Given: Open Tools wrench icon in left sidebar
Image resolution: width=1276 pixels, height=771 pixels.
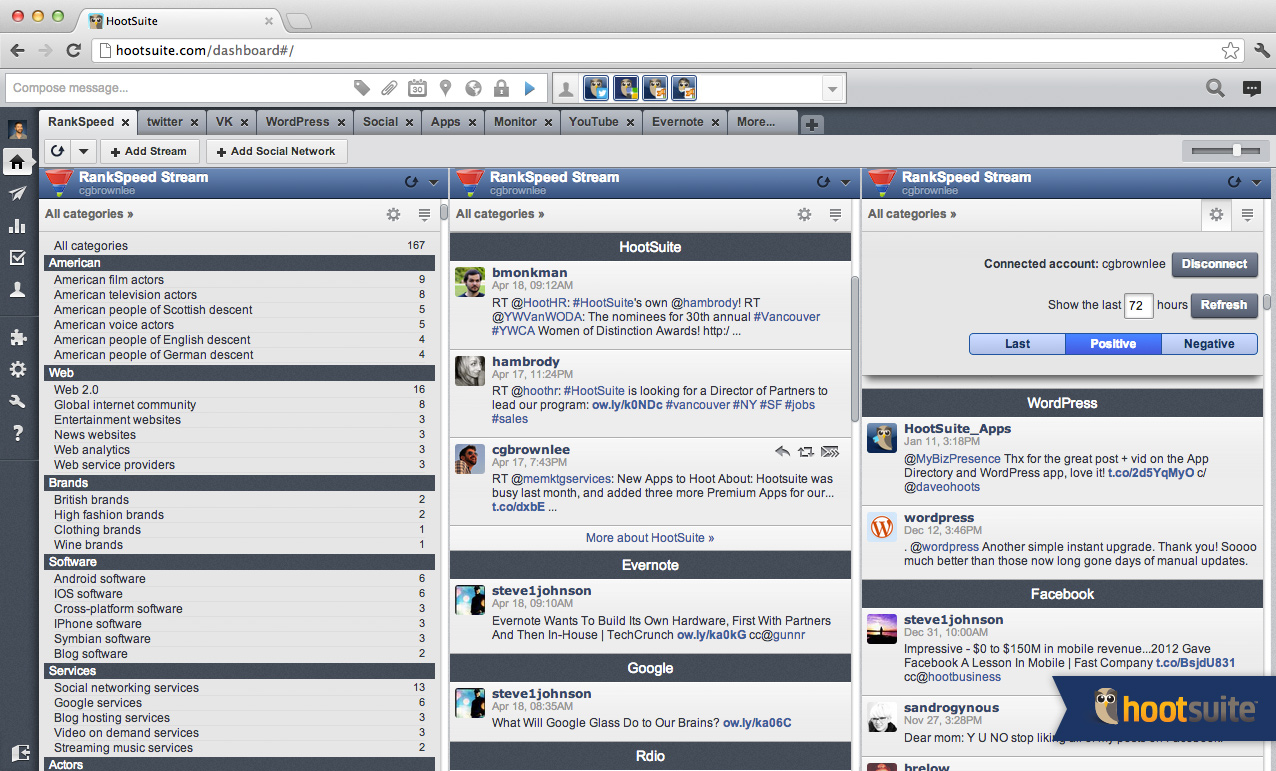Looking at the screenshot, I should (x=17, y=401).
